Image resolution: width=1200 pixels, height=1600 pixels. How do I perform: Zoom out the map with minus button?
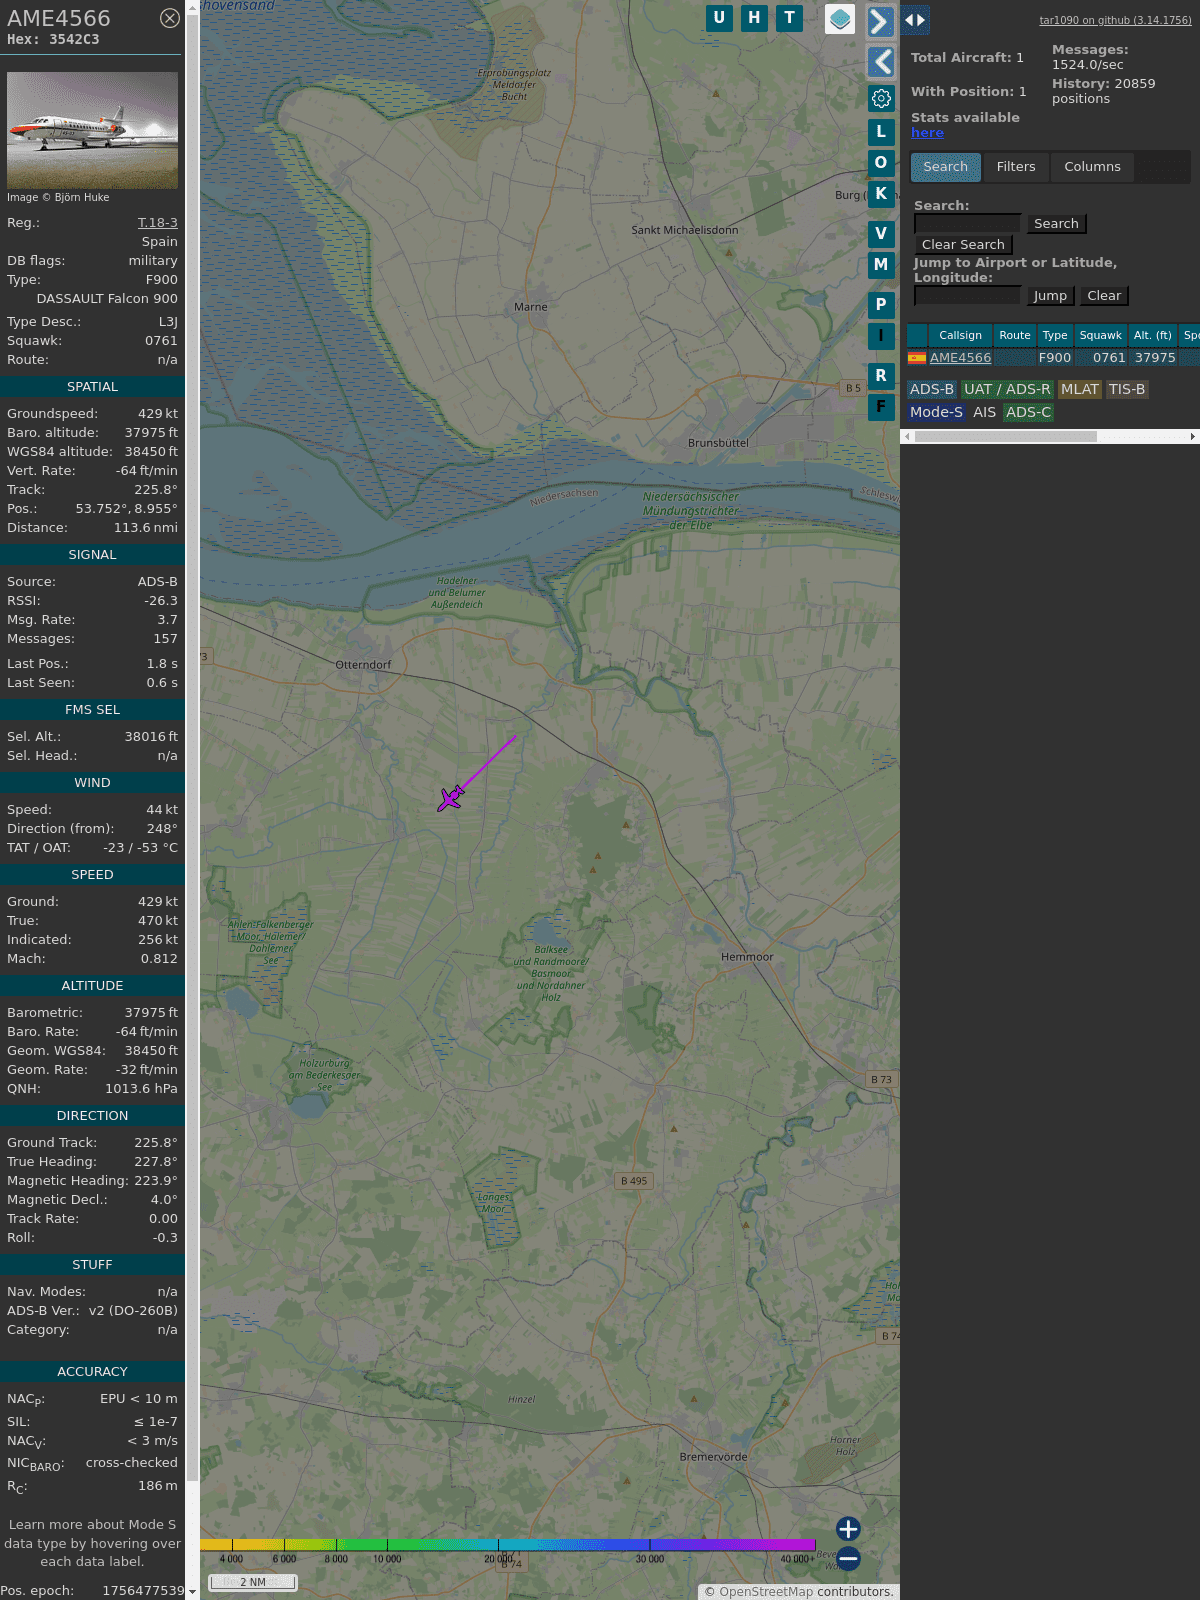click(x=848, y=1558)
